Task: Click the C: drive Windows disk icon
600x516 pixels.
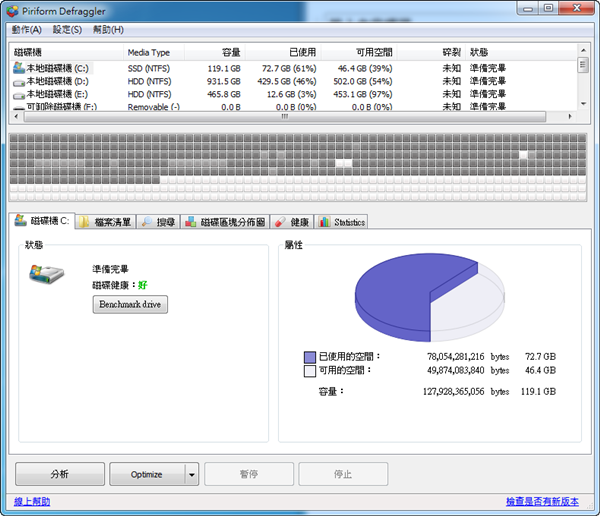Action: [x=19, y=68]
